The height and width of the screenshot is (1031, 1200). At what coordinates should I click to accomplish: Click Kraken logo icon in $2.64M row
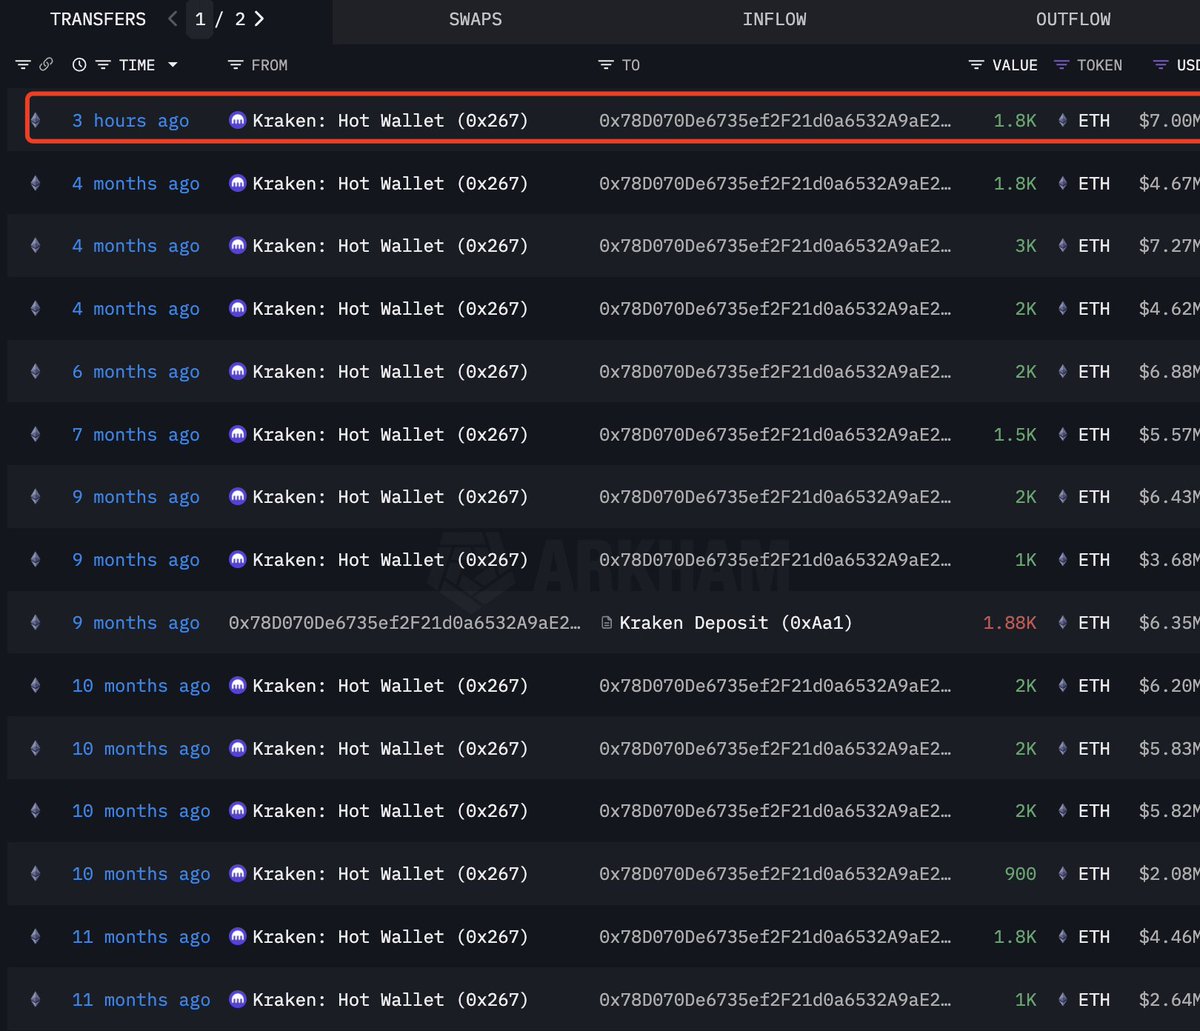(x=237, y=1000)
